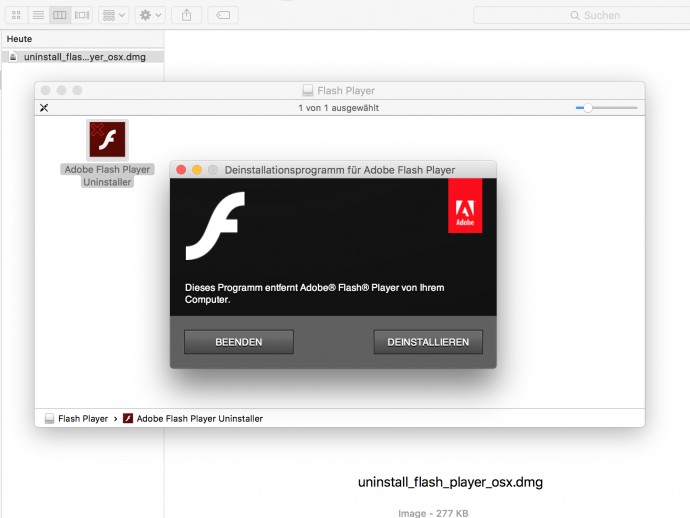
Task: Click Adobe Flash Player Uninstaller in path bar
Action: point(193,419)
